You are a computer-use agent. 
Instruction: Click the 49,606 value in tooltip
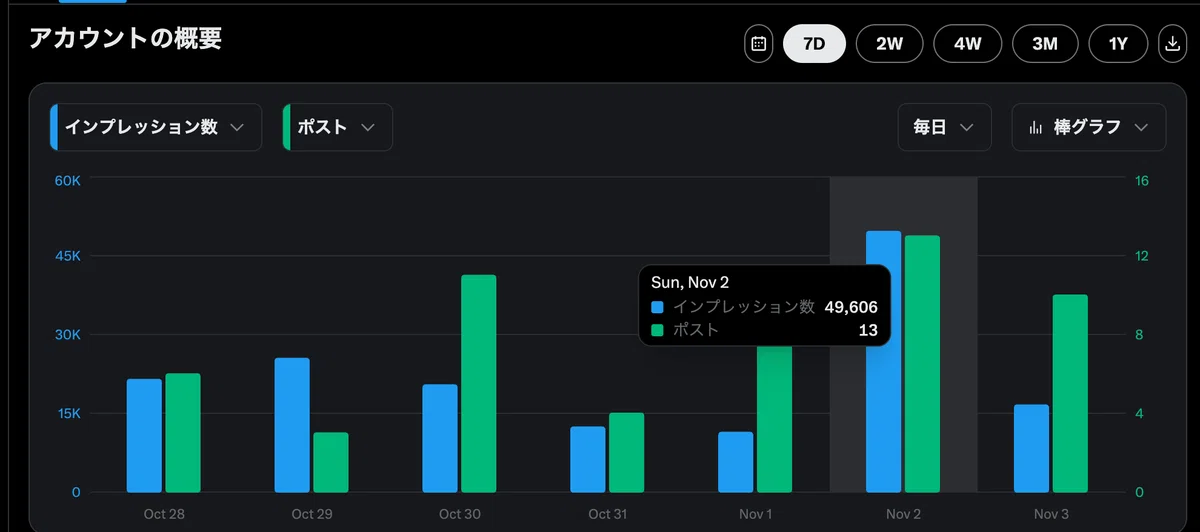pyautogui.click(x=850, y=307)
